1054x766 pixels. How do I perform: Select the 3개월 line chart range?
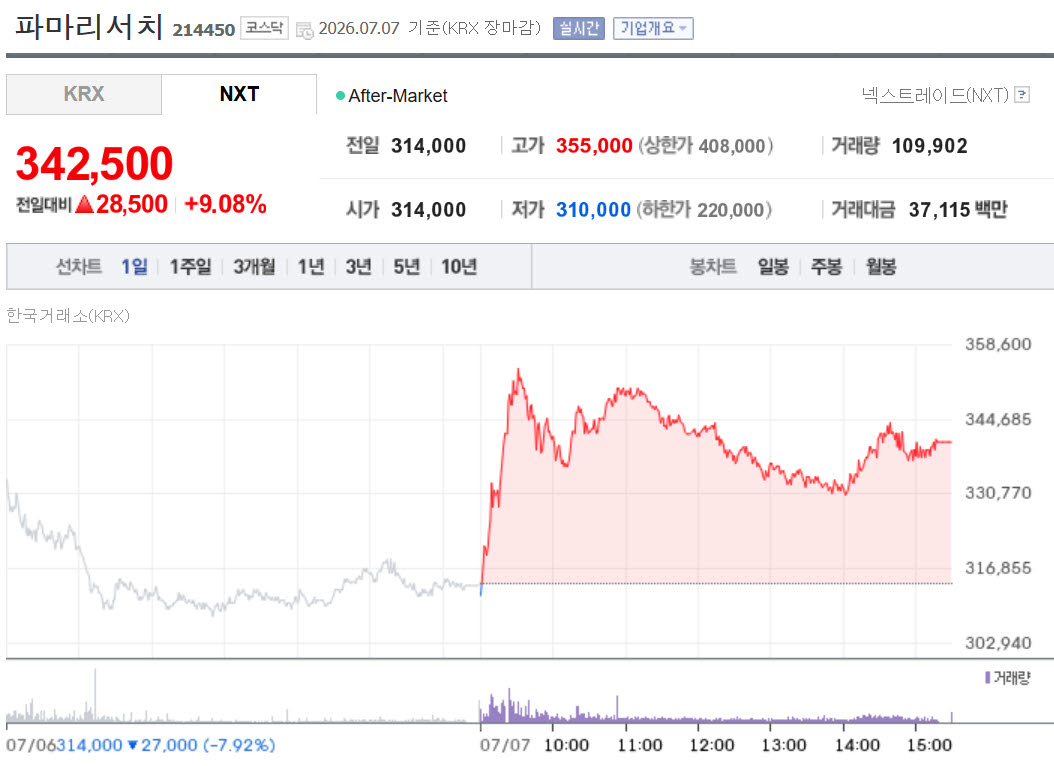(x=254, y=267)
